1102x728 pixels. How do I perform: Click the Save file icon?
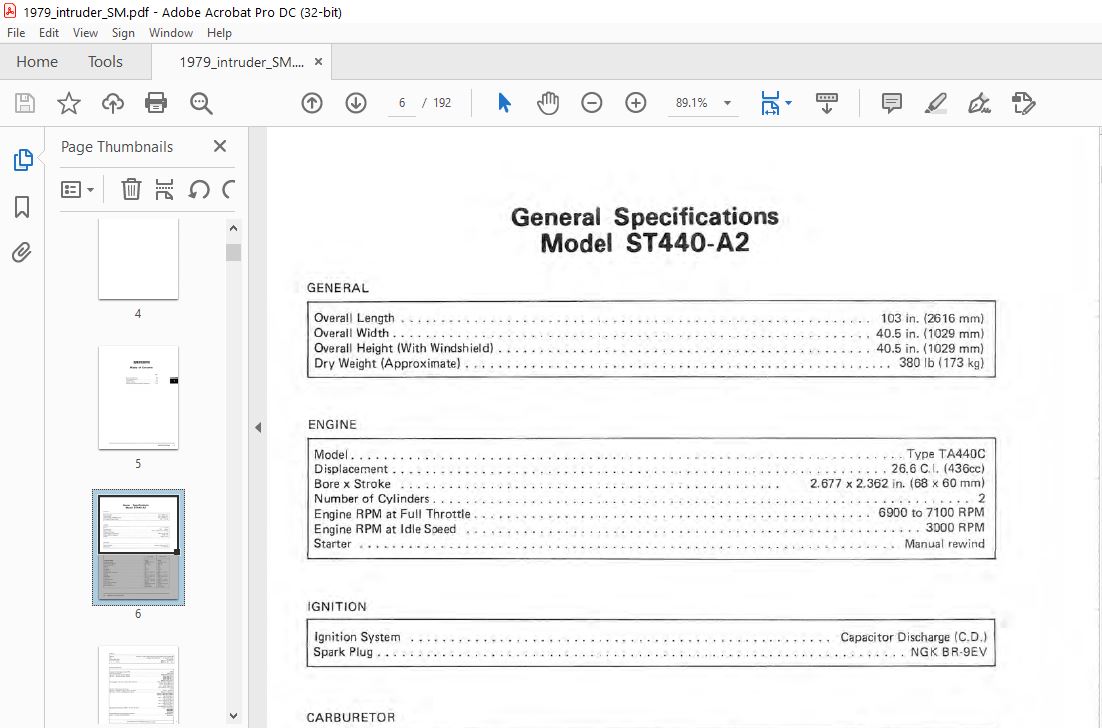coord(25,103)
